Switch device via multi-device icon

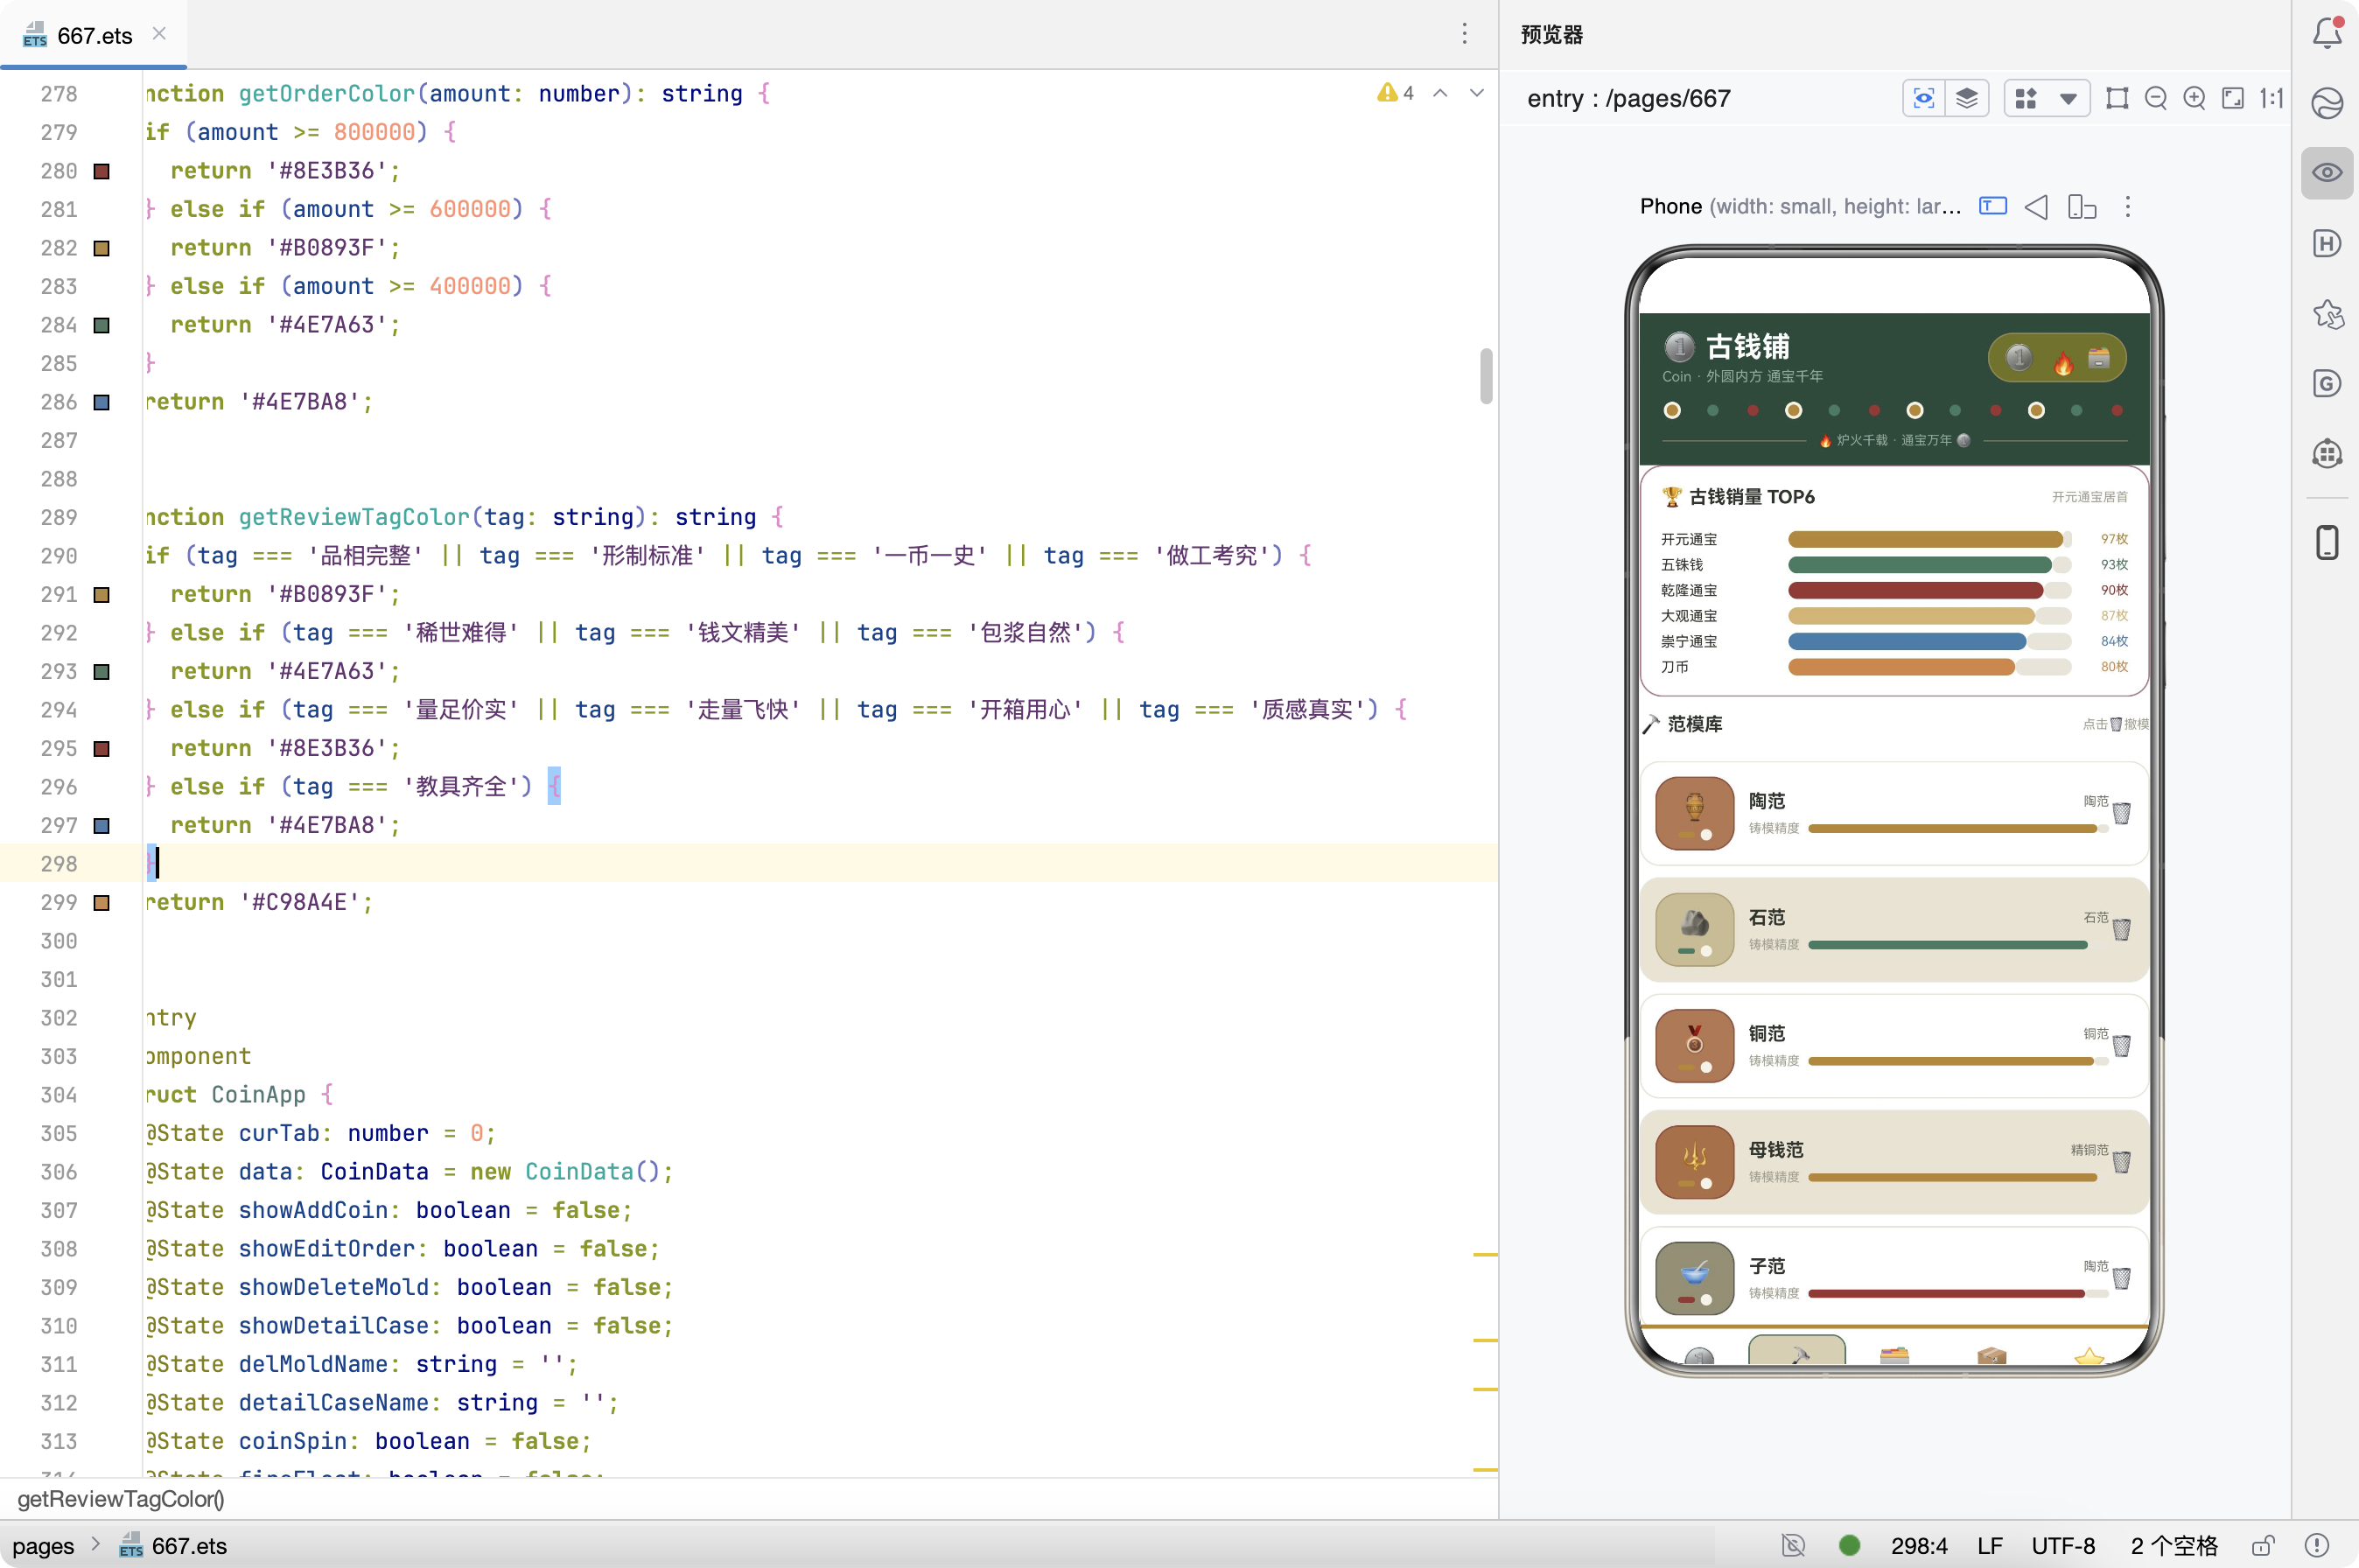(x=2082, y=207)
